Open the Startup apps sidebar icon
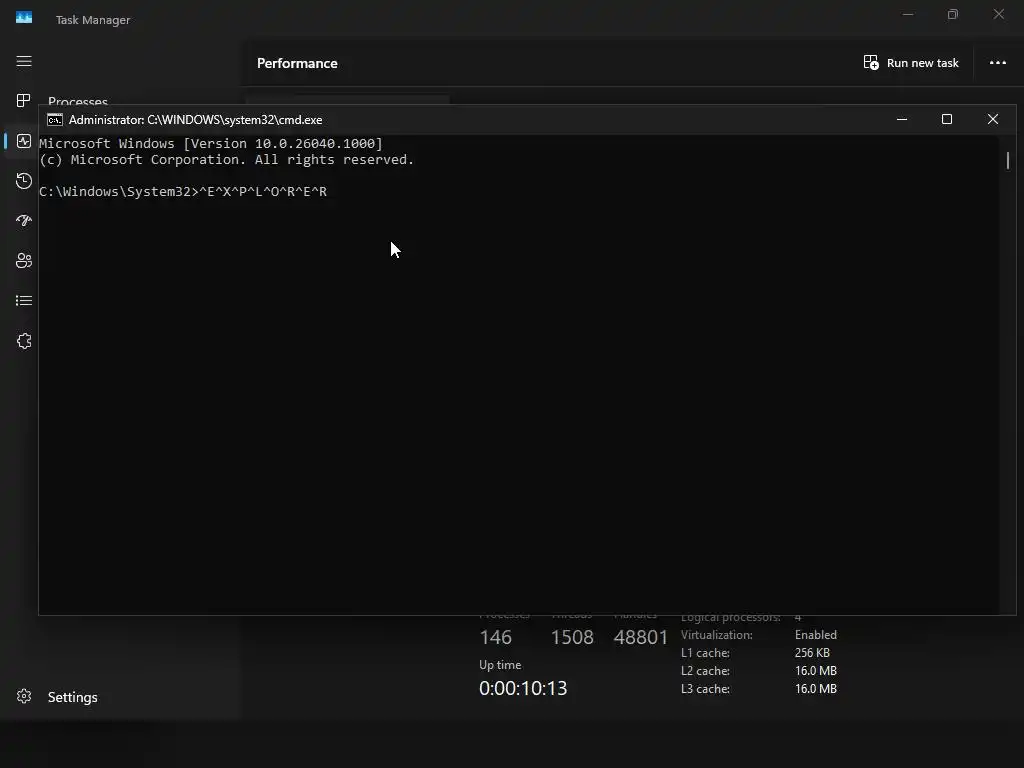 coord(24,221)
